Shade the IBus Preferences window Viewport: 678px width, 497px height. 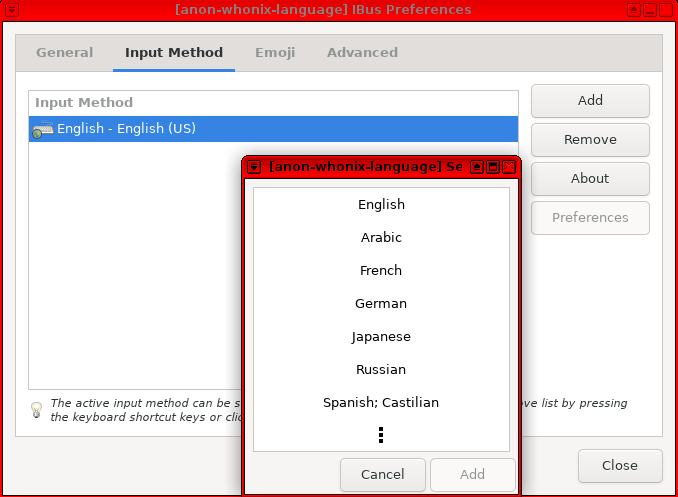(x=634, y=9)
